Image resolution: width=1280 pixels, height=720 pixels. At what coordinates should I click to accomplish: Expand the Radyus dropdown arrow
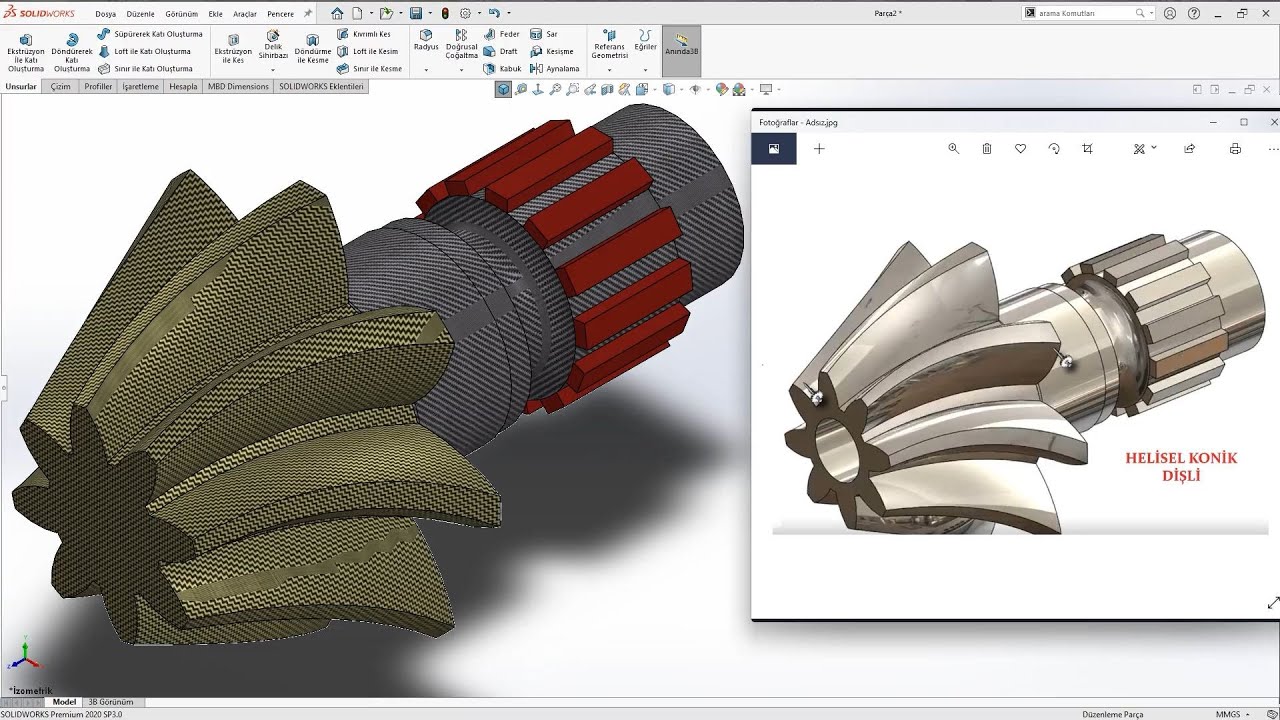point(426,70)
